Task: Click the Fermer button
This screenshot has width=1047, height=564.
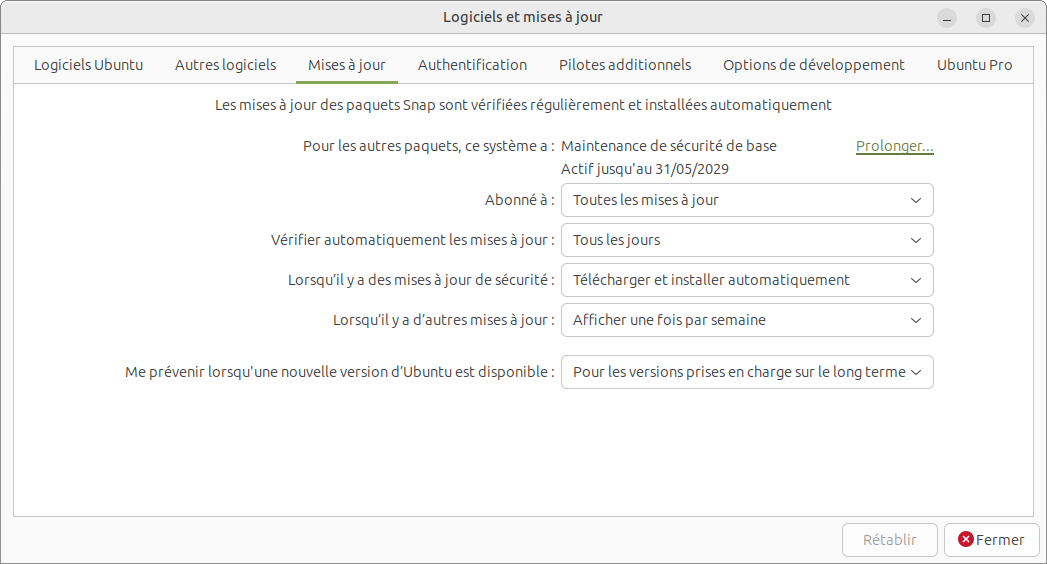Action: tap(990, 540)
